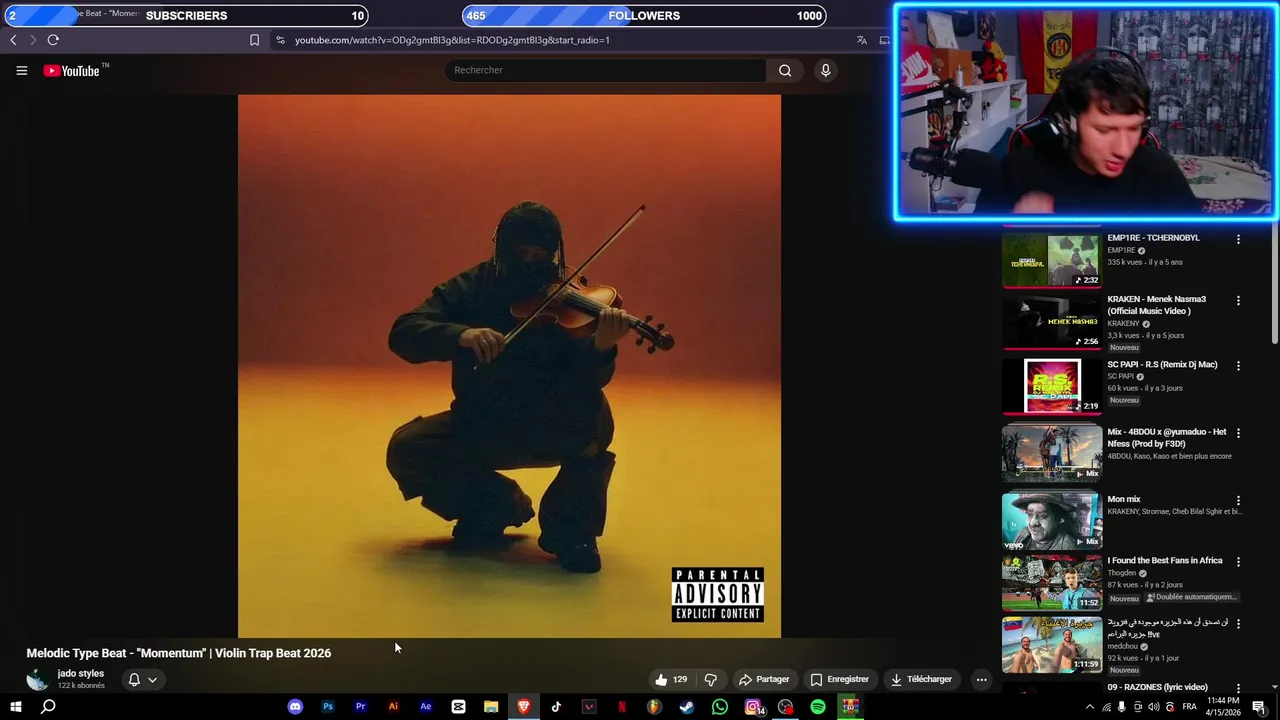This screenshot has height=720, width=1280.
Task: Click Partager share button
Action: pyautogui.click(x=764, y=679)
